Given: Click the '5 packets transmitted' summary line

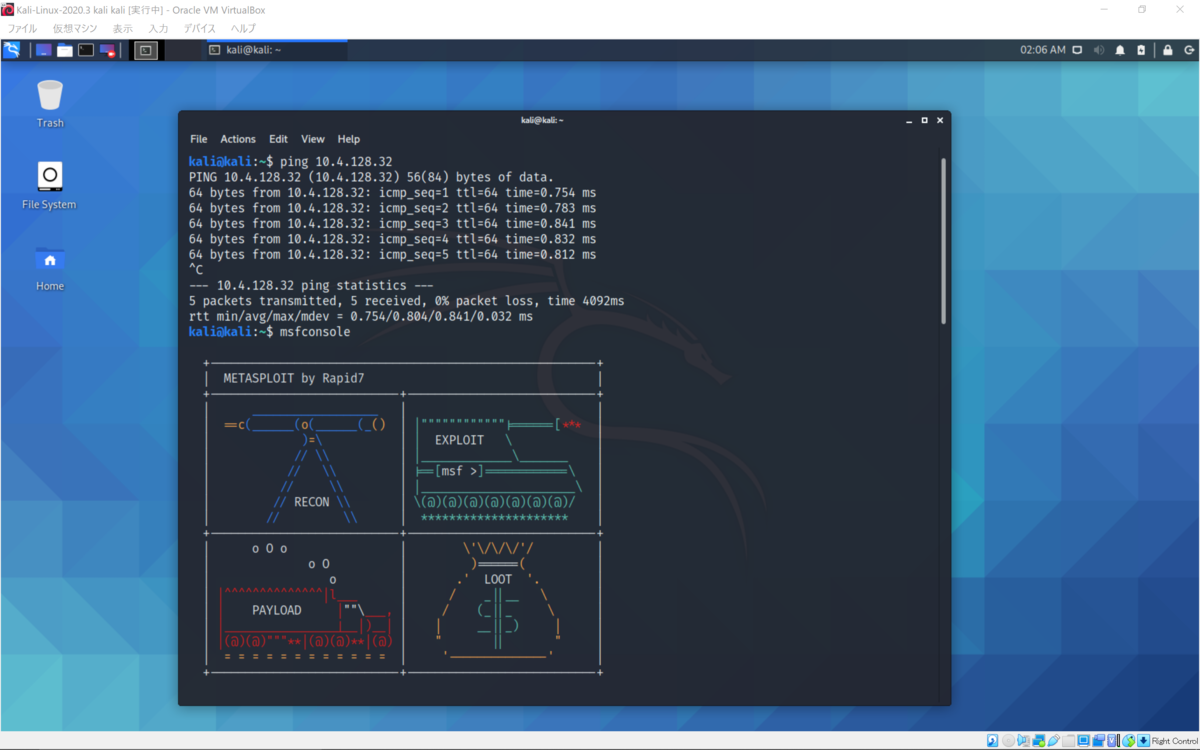Looking at the screenshot, I should tap(407, 300).
